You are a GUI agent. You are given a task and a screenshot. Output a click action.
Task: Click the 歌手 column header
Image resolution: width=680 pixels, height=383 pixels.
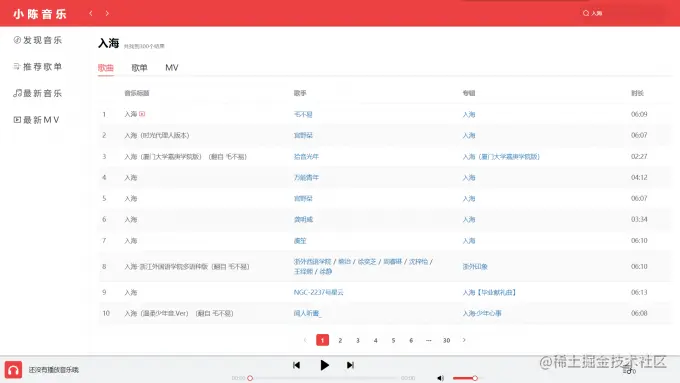[300, 93]
